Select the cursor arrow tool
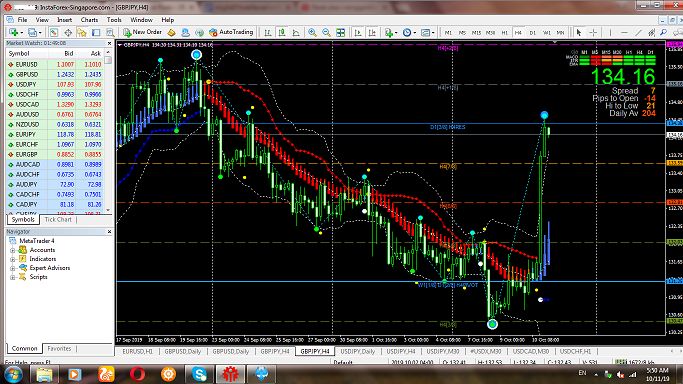Image resolution: width=683 pixels, height=384 pixels. tap(578, 32)
